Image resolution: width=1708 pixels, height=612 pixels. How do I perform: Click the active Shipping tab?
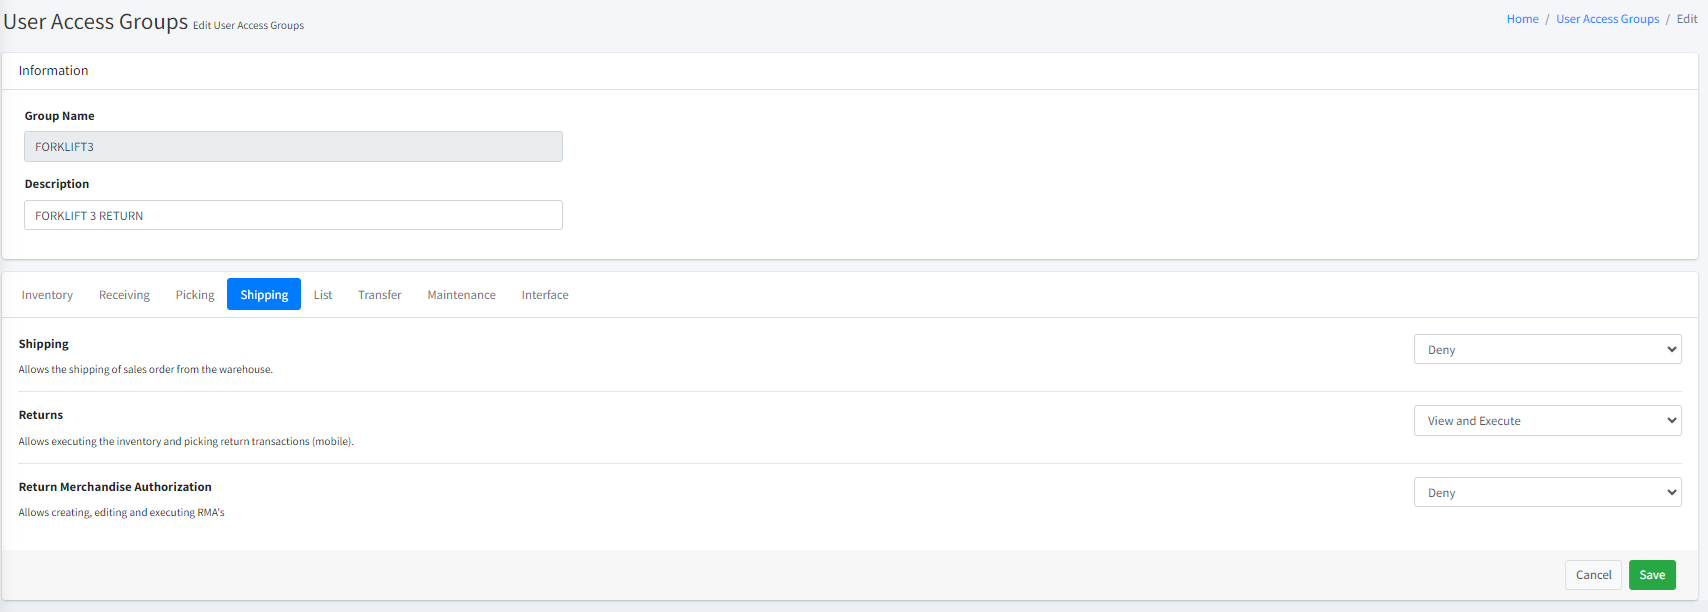pos(264,295)
